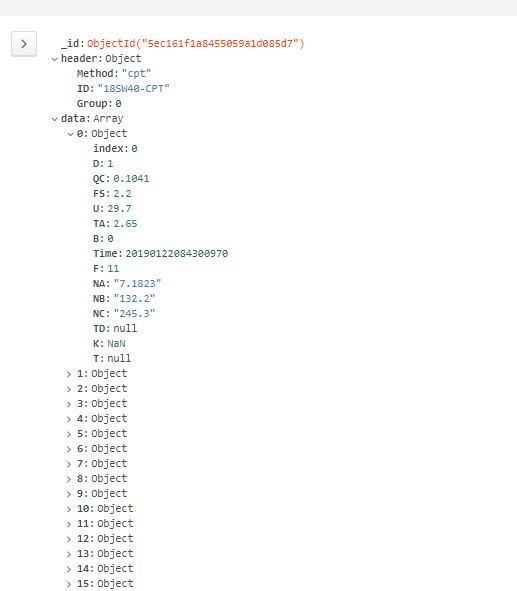Expand the 14: Object entry

point(69,569)
